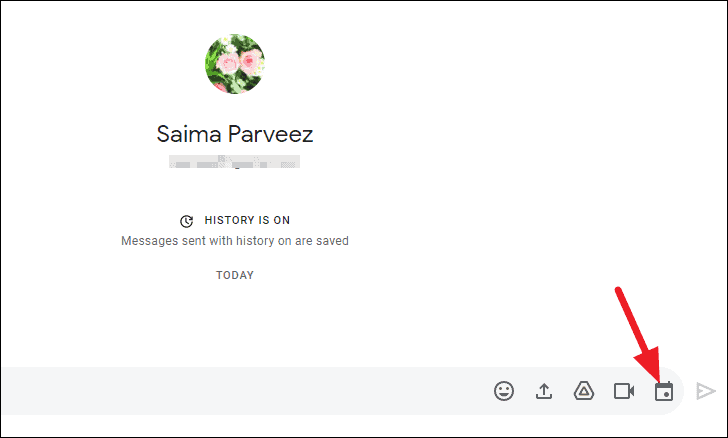Open Saima Parveez's flower profile picture
Viewport: 728px width, 438px height.
[235, 64]
